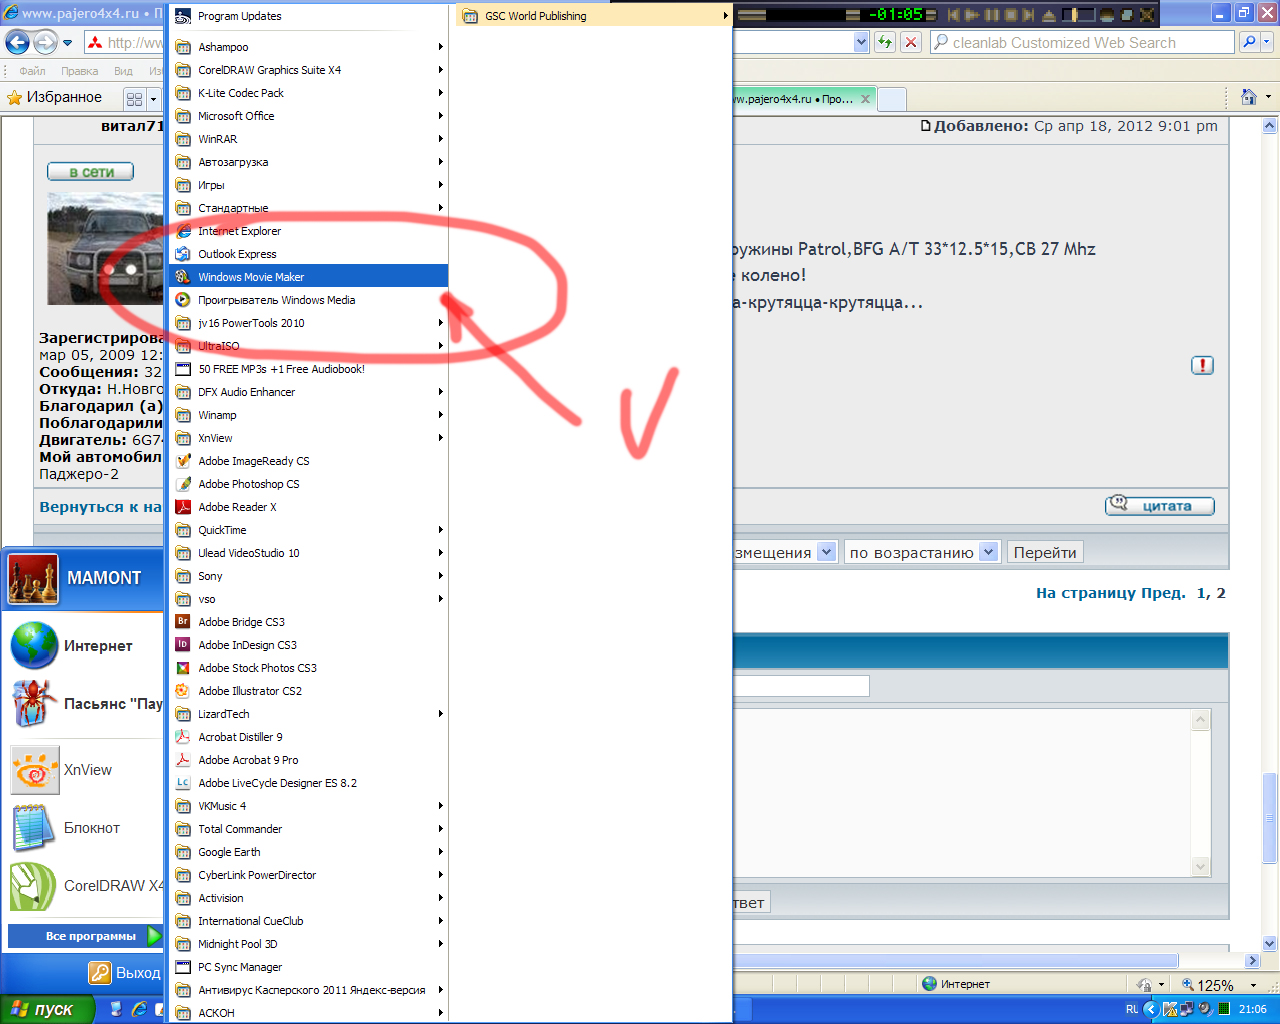Switch to the www.pajero4x4.ru tab
The width and height of the screenshot is (1280, 1024).
tap(803, 99)
